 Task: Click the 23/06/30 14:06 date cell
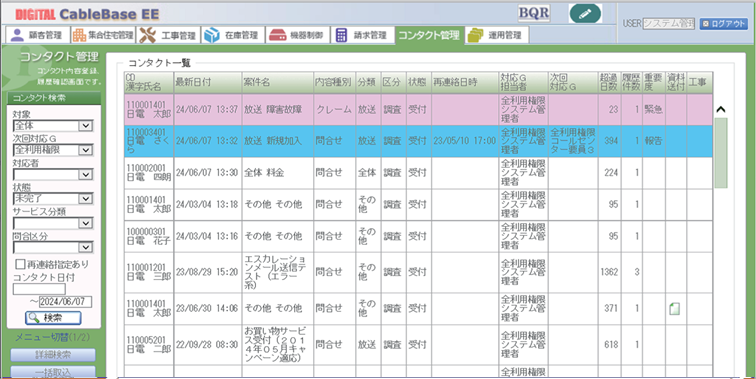point(207,309)
